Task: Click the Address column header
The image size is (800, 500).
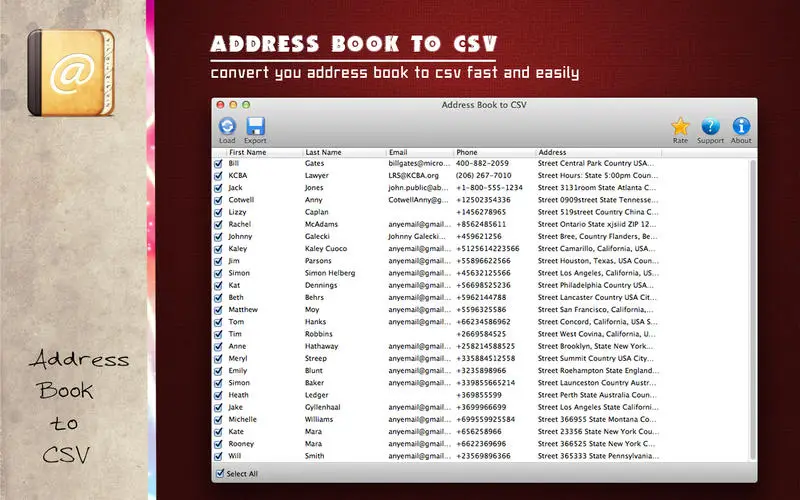Action: pos(598,152)
